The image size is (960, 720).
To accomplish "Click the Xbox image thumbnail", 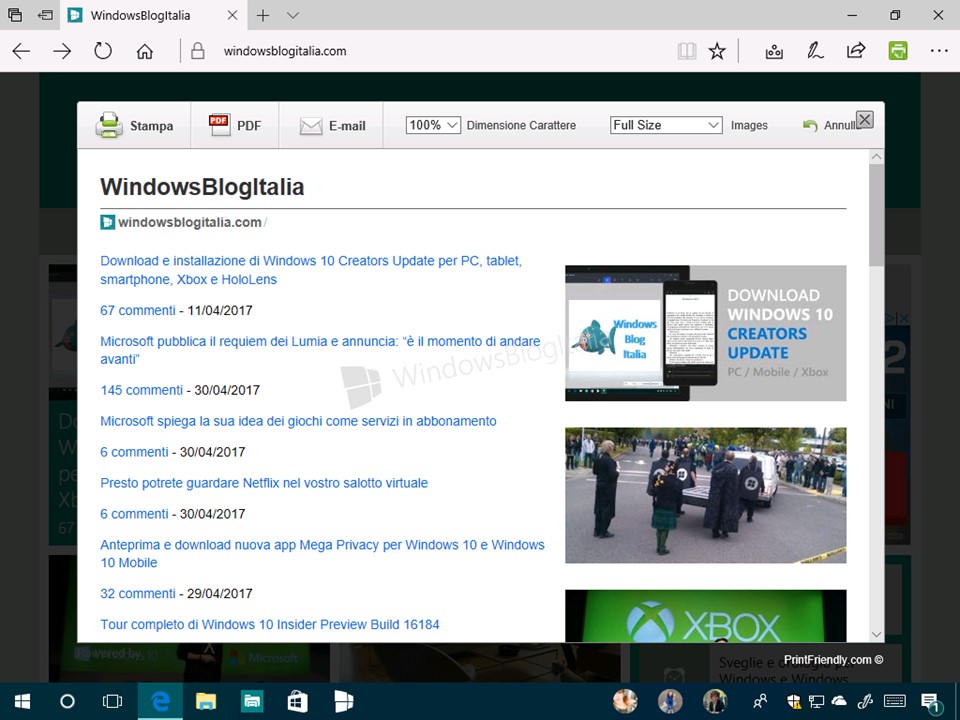I will (x=705, y=615).
